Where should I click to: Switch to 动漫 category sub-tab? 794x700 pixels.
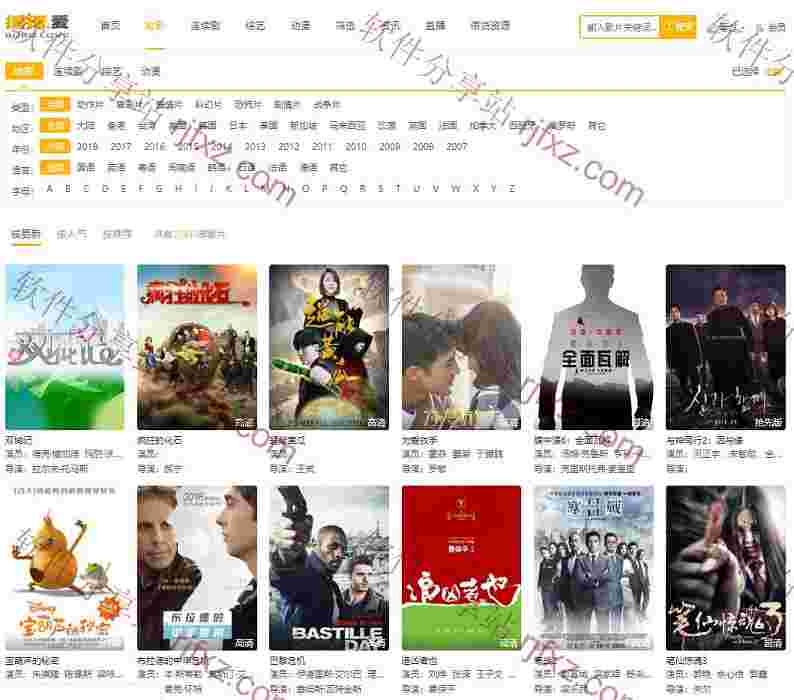tap(150, 71)
